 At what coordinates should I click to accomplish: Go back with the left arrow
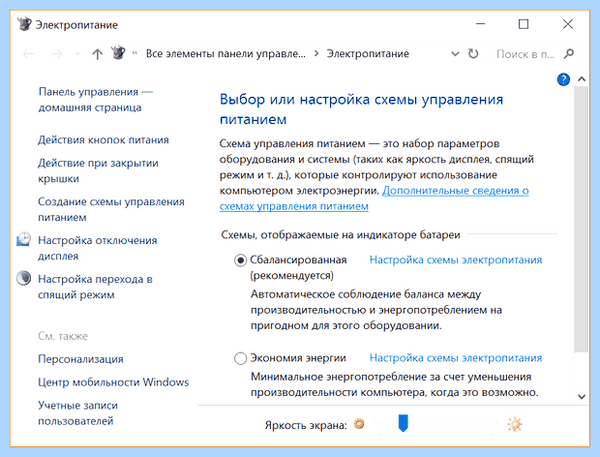coord(29,54)
